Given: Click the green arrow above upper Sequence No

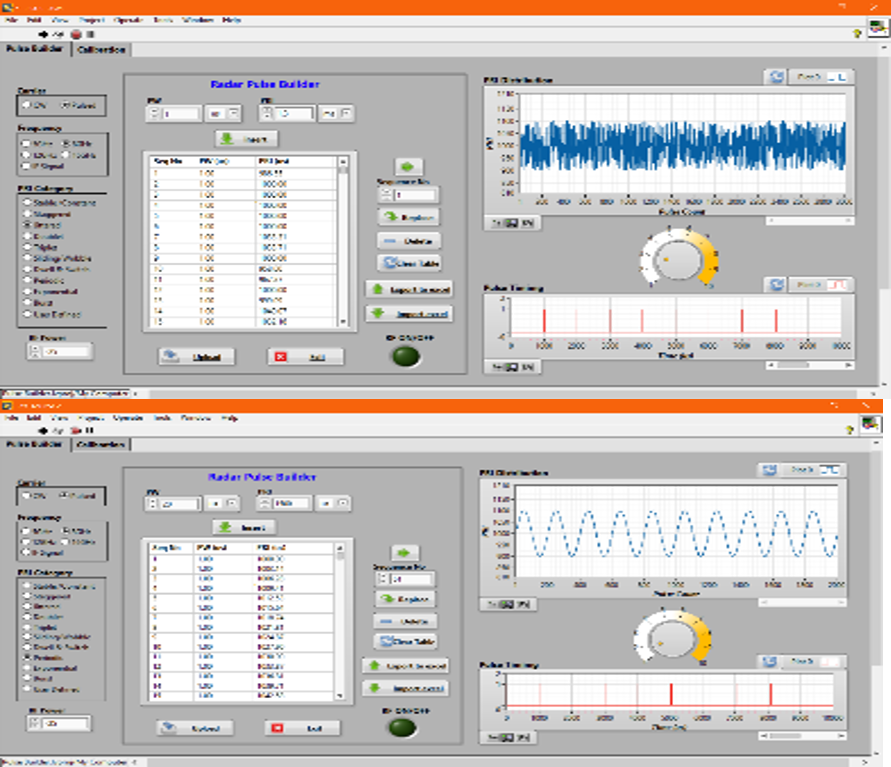Looking at the screenshot, I should tap(410, 167).
